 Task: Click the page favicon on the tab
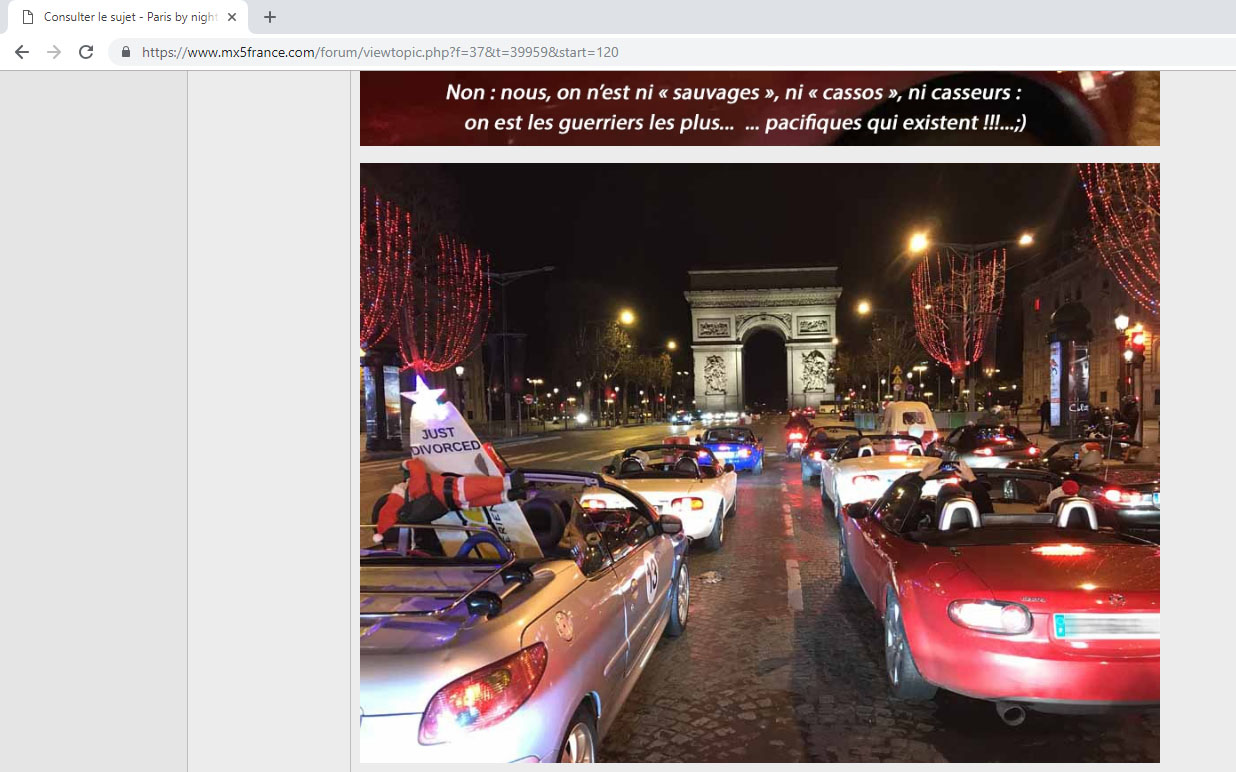[x=28, y=17]
